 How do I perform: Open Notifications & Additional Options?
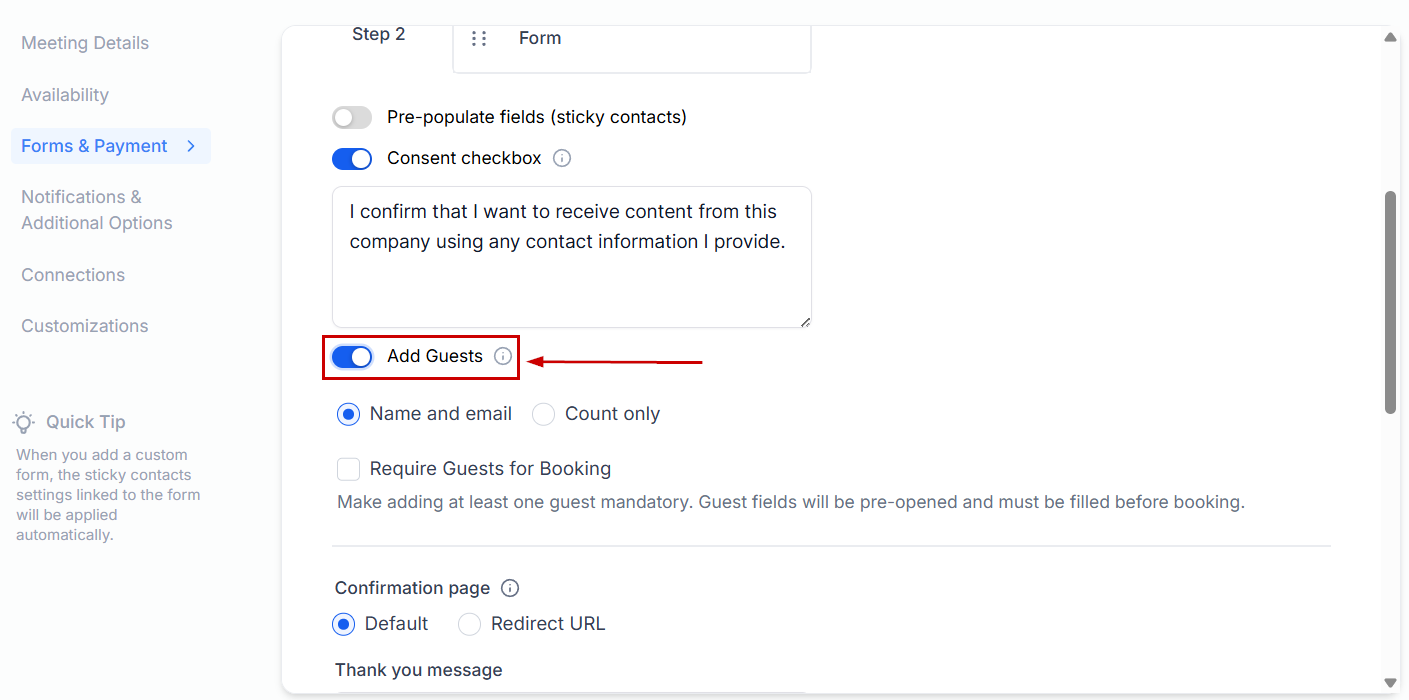(x=96, y=210)
